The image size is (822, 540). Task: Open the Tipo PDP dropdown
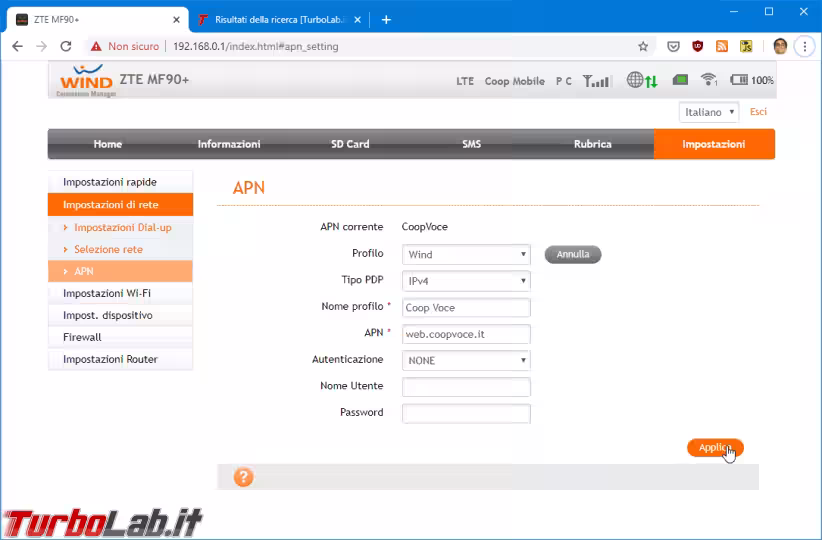(466, 281)
